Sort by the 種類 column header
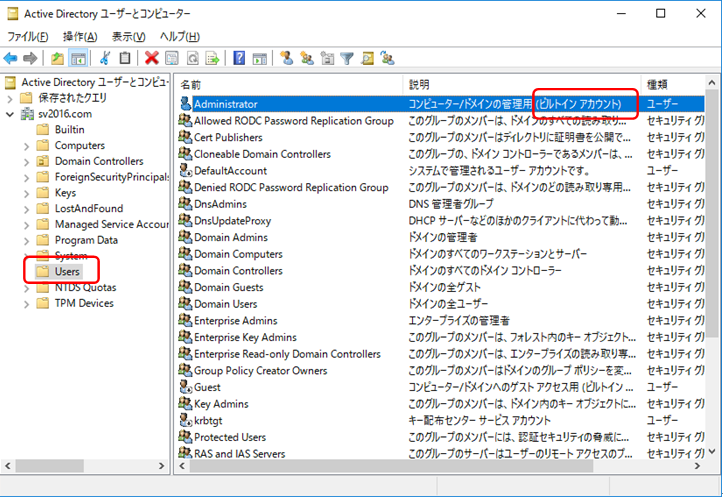This screenshot has height=497, width=723. (673, 84)
